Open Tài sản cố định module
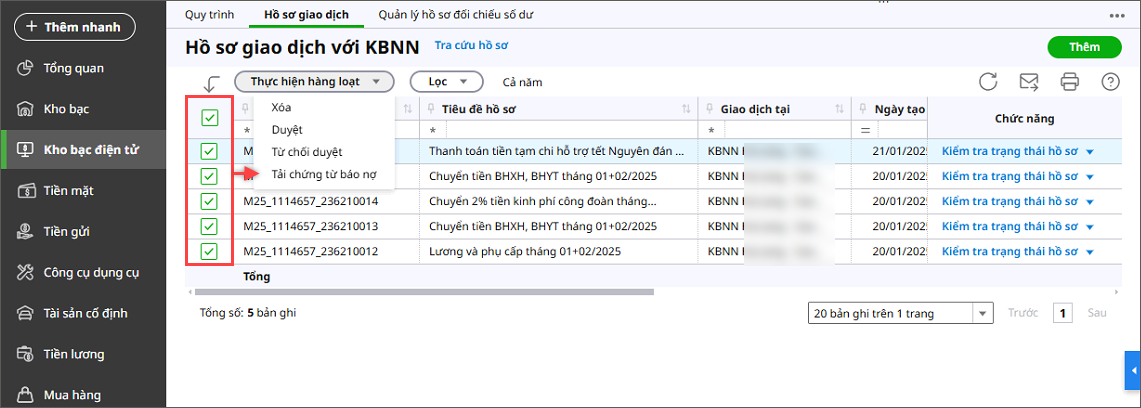Image resolution: width=1141 pixels, height=408 pixels. pos(87,313)
